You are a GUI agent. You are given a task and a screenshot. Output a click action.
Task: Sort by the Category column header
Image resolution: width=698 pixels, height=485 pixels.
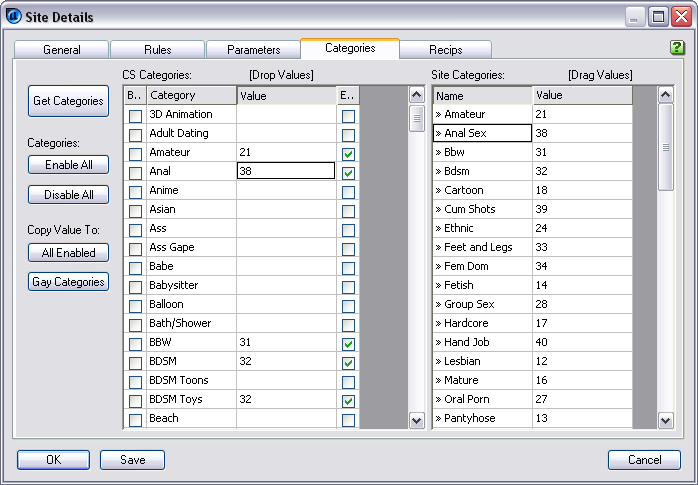(190, 95)
